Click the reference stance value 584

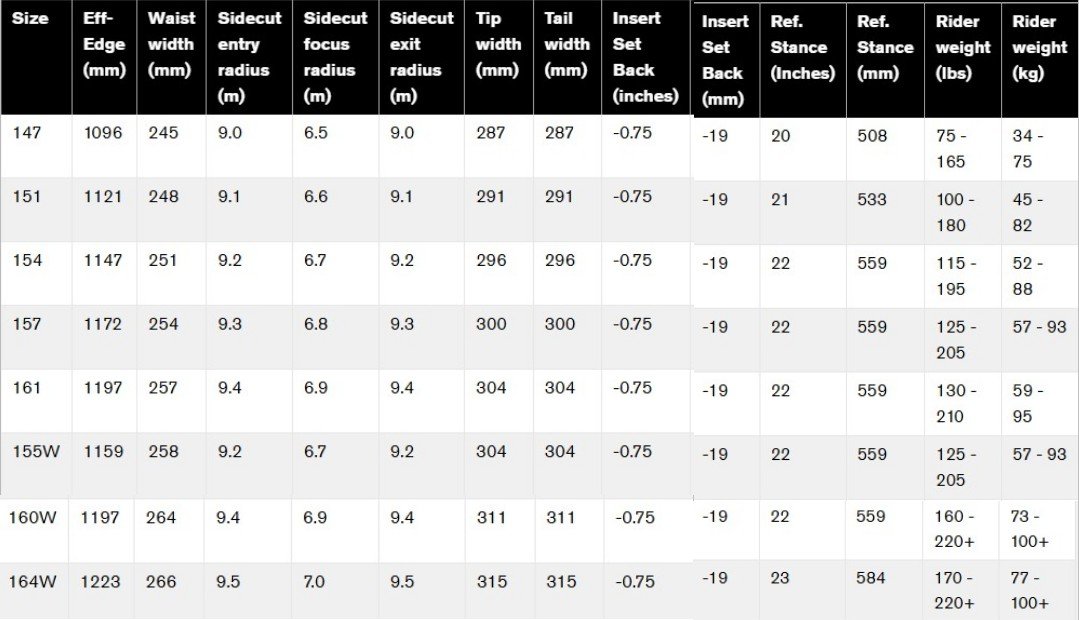click(x=872, y=578)
